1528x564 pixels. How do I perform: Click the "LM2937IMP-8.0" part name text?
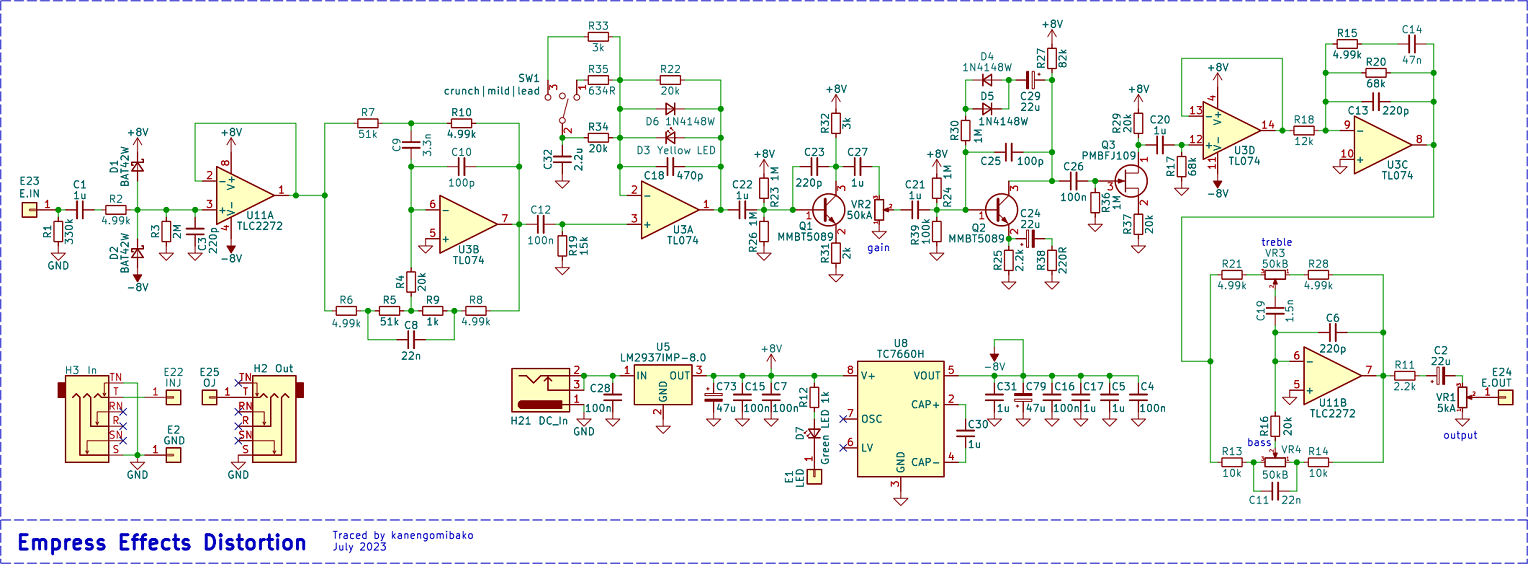click(x=664, y=356)
